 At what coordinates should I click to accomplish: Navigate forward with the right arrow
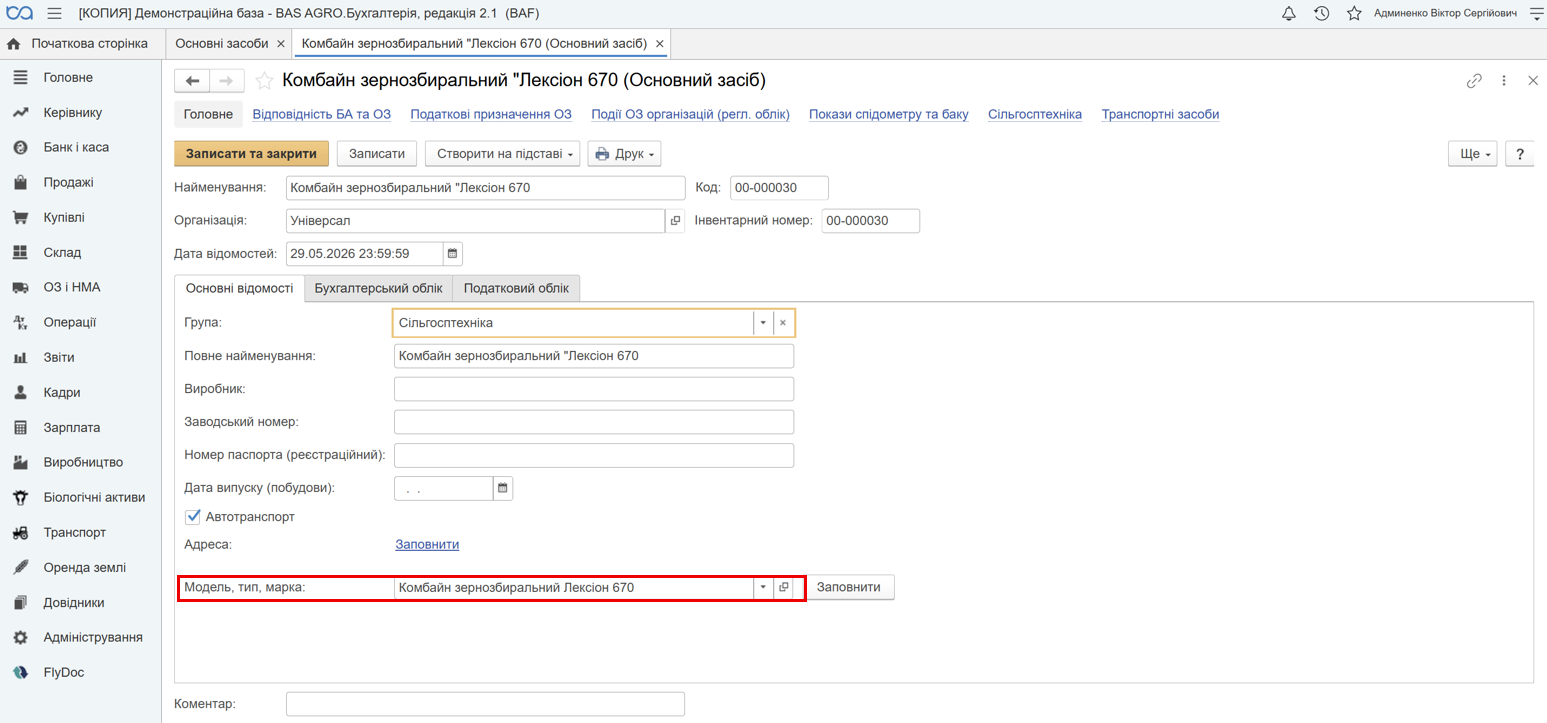(x=227, y=81)
